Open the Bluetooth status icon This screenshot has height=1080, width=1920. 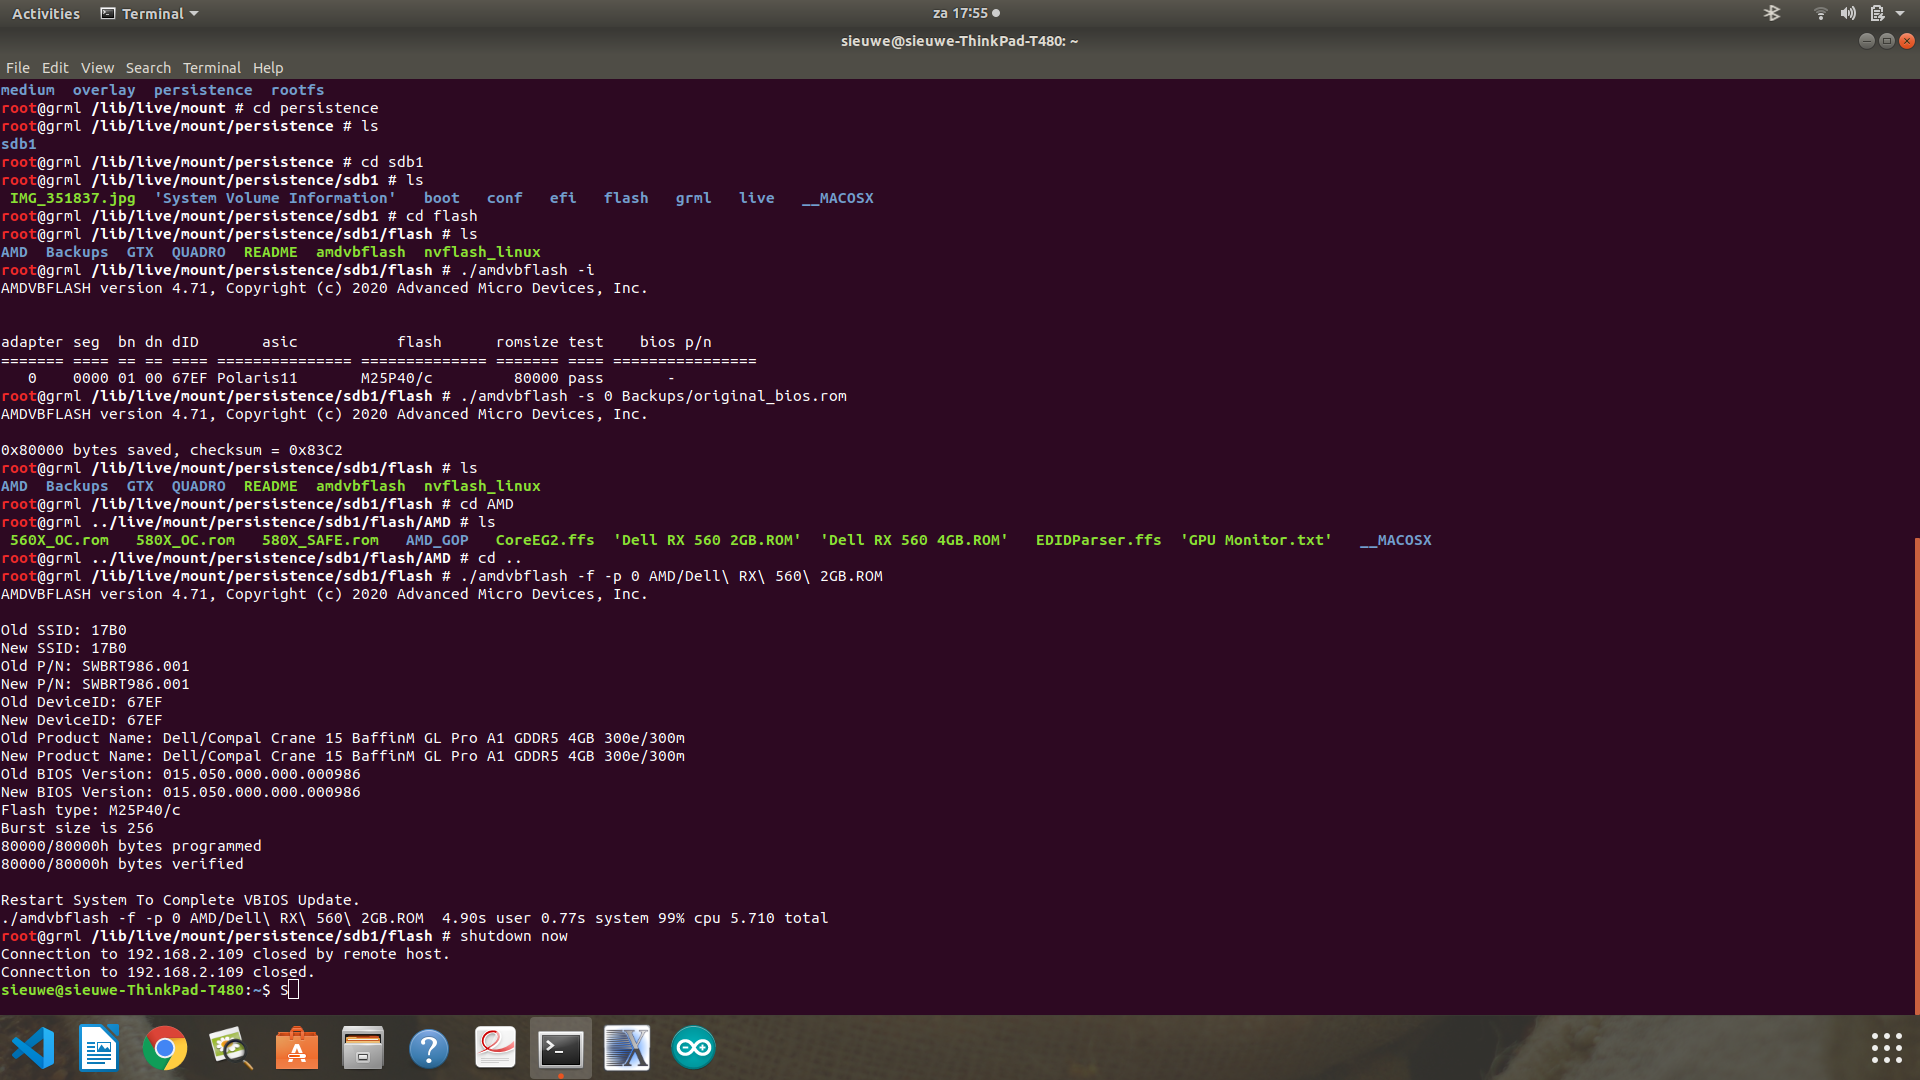(x=1772, y=13)
